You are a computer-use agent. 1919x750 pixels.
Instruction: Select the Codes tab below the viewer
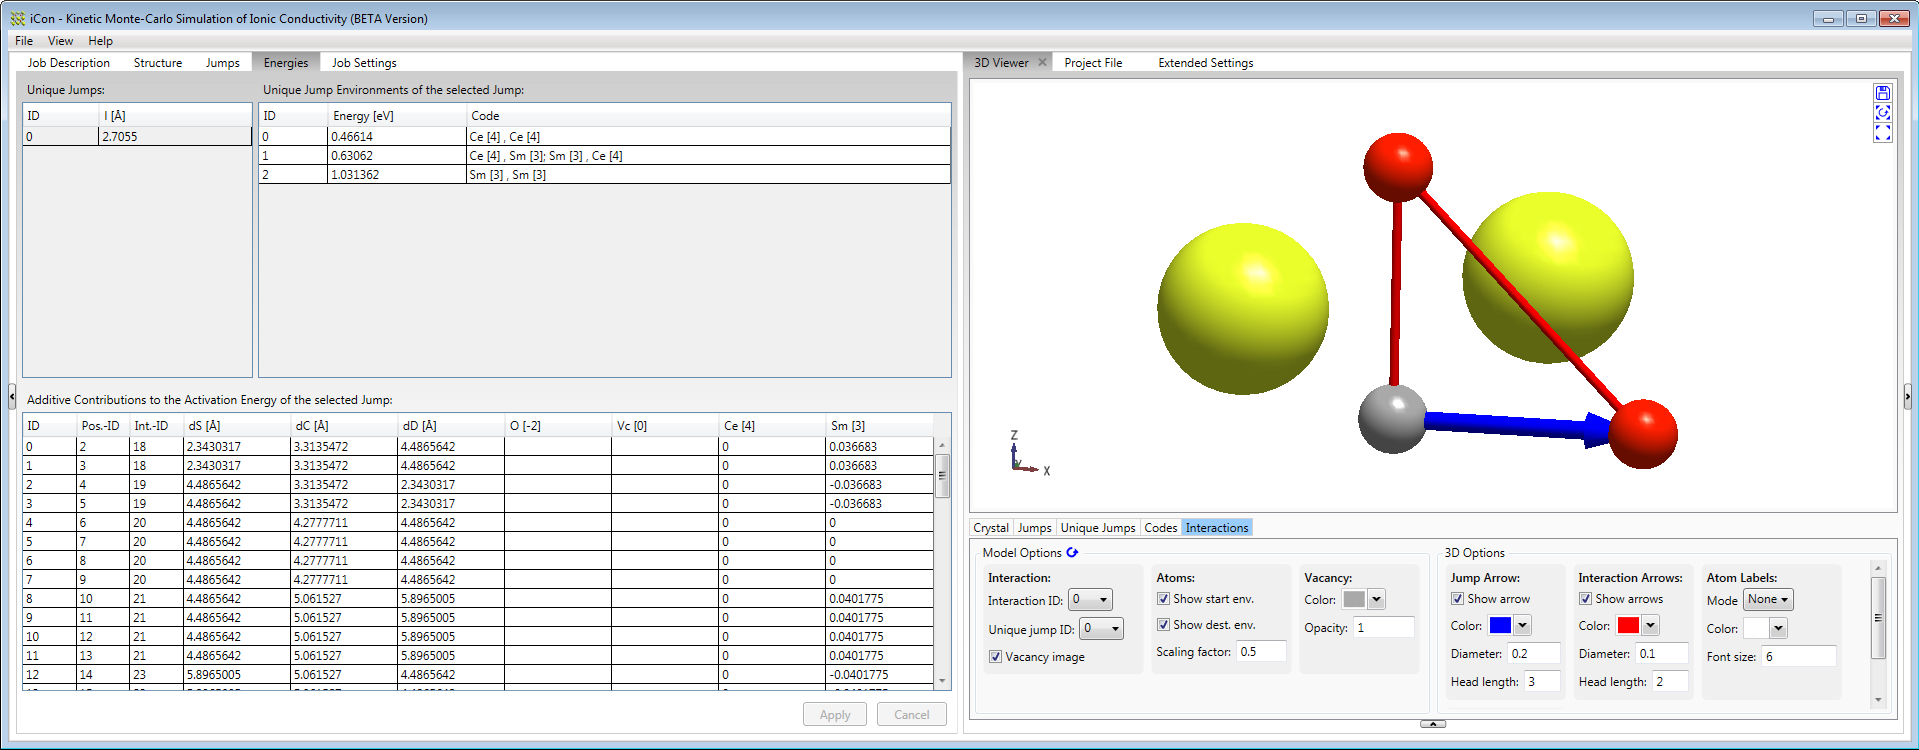click(x=1160, y=528)
